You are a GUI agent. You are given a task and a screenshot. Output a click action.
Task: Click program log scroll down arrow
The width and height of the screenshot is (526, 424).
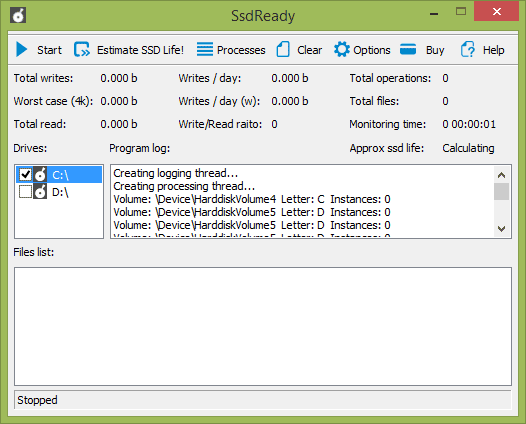pyautogui.click(x=502, y=229)
